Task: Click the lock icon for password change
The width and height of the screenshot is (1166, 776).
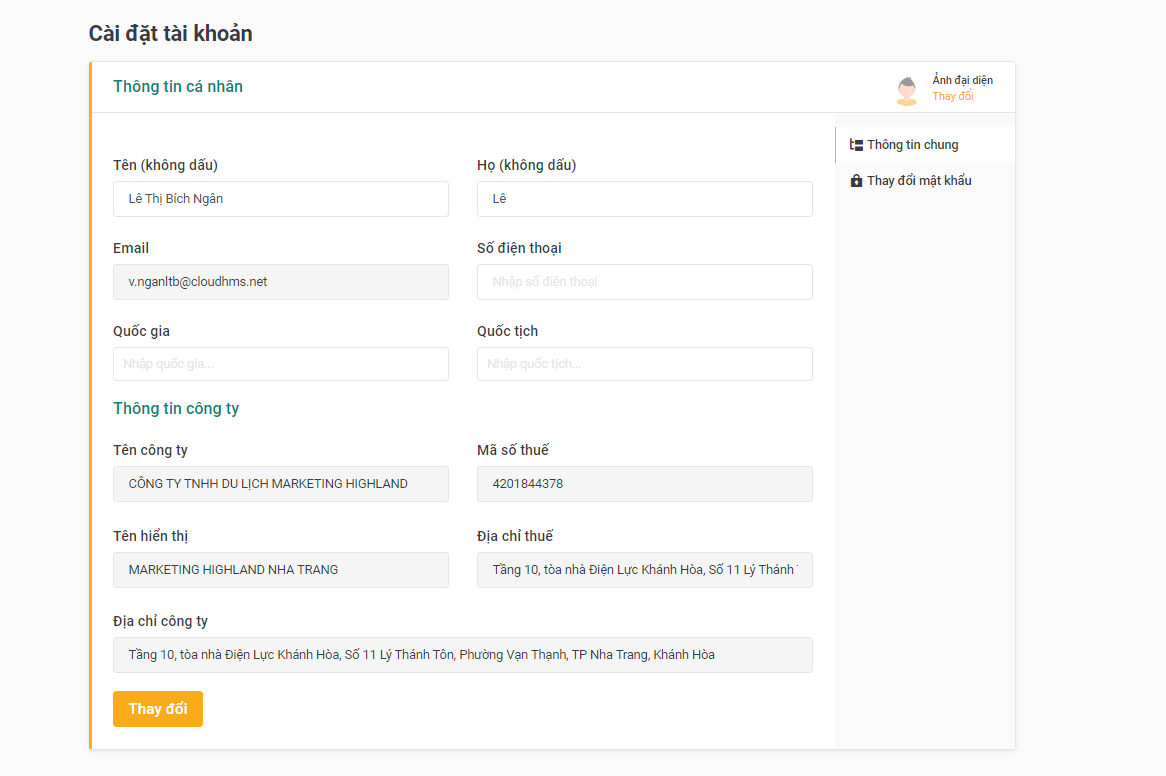Action: 856,181
